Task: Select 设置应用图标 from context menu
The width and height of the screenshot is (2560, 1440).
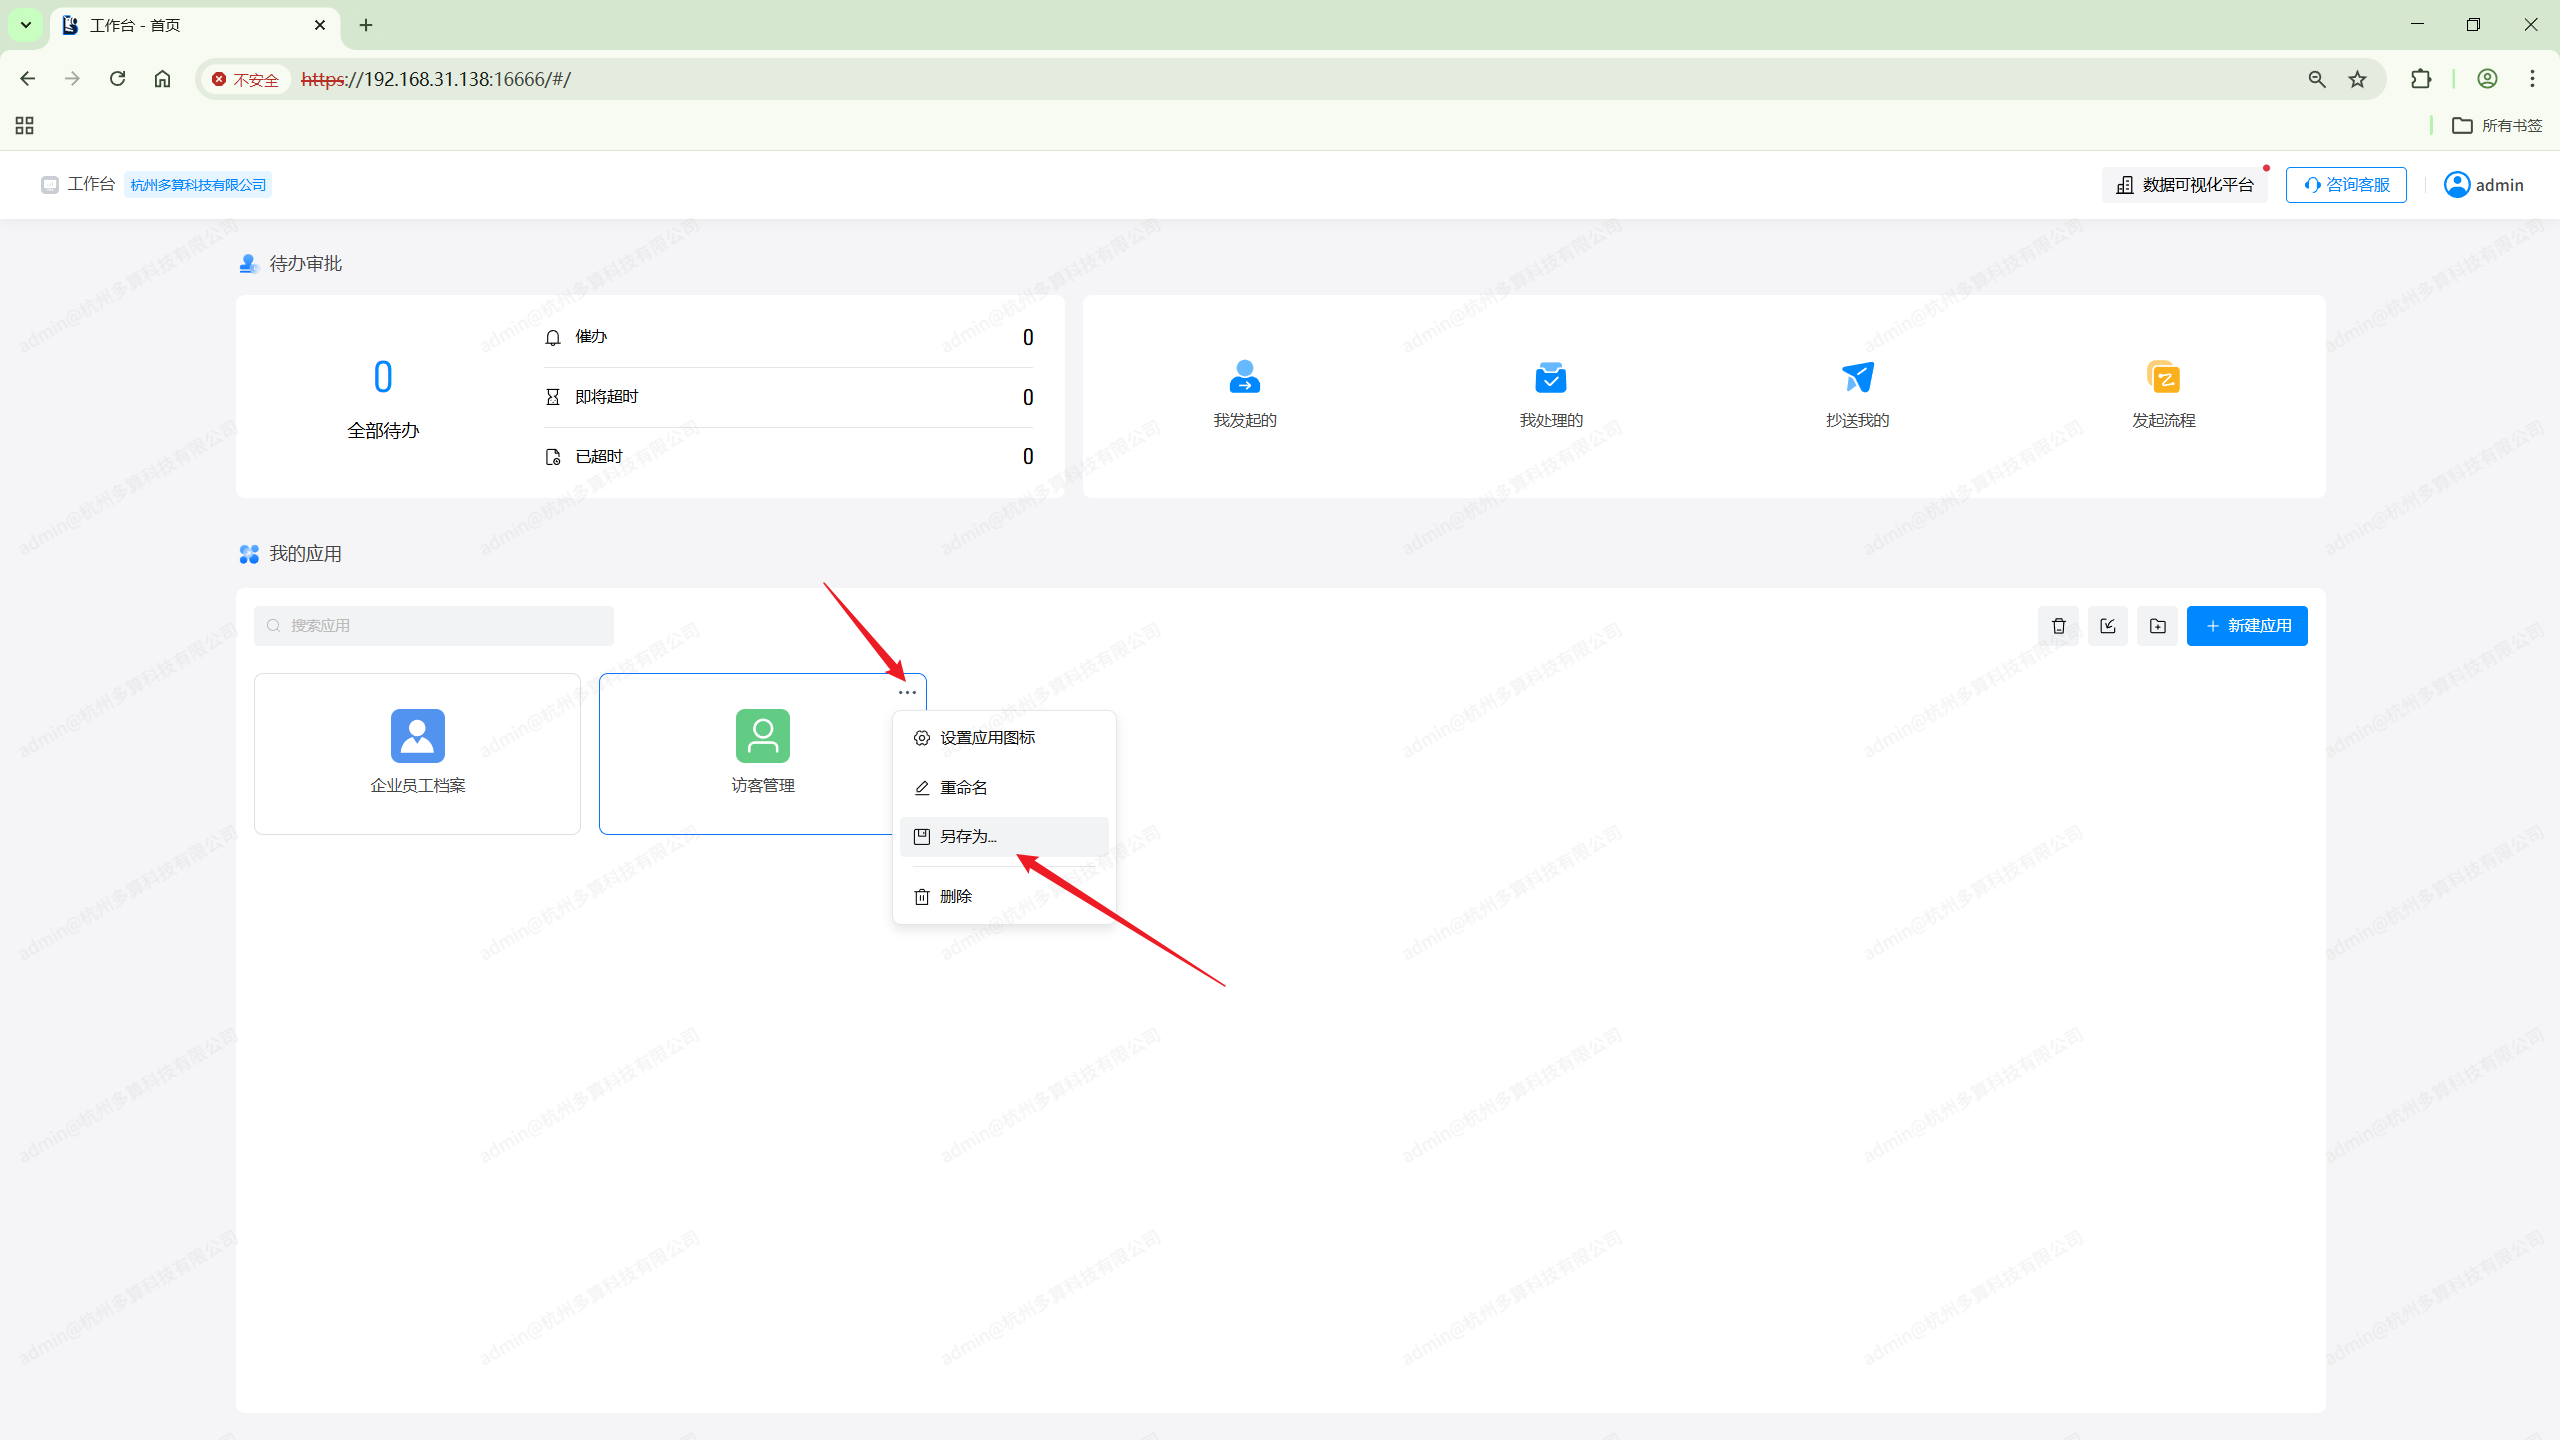Action: tap(987, 738)
